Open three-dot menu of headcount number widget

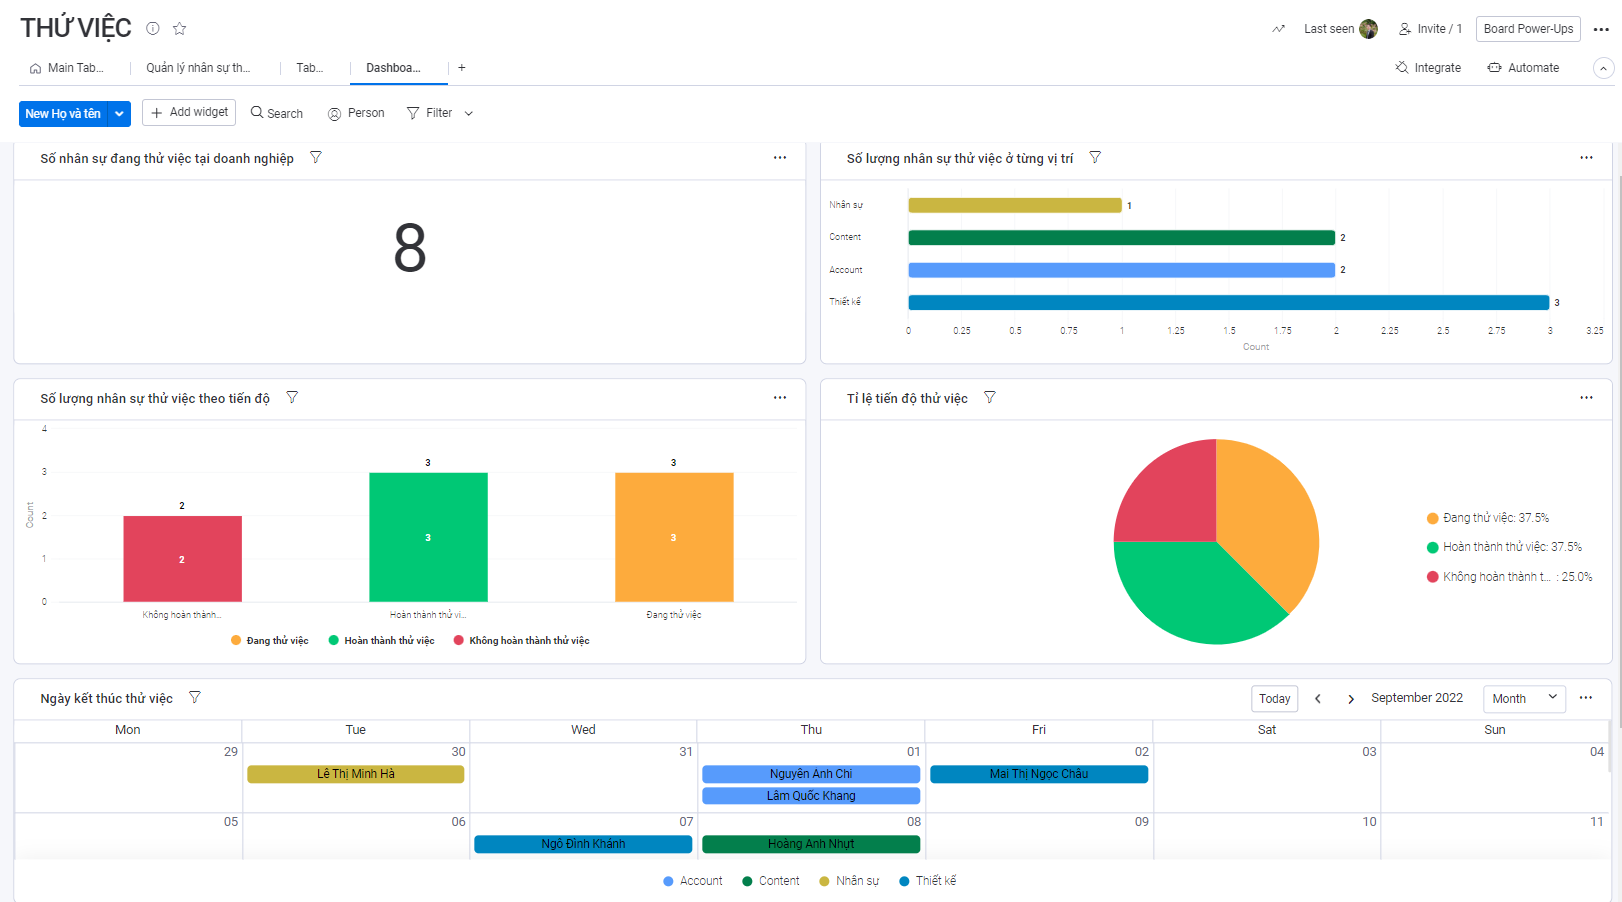pos(780,158)
